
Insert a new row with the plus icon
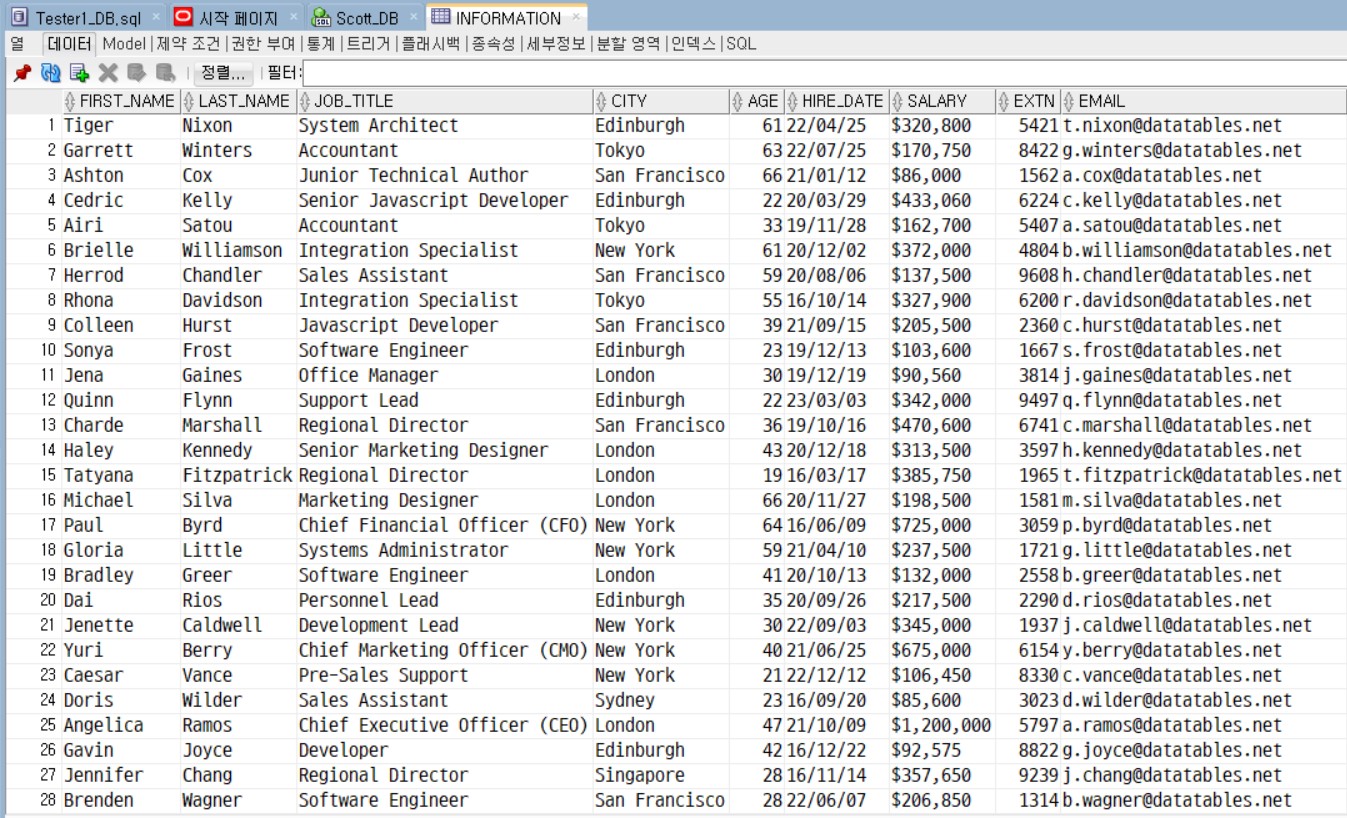79,73
